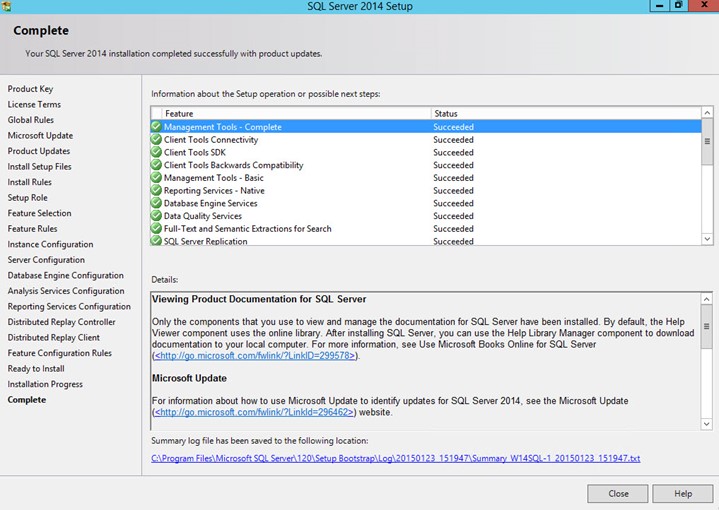Click the success icon next to SQL Server Replication

coord(156,241)
